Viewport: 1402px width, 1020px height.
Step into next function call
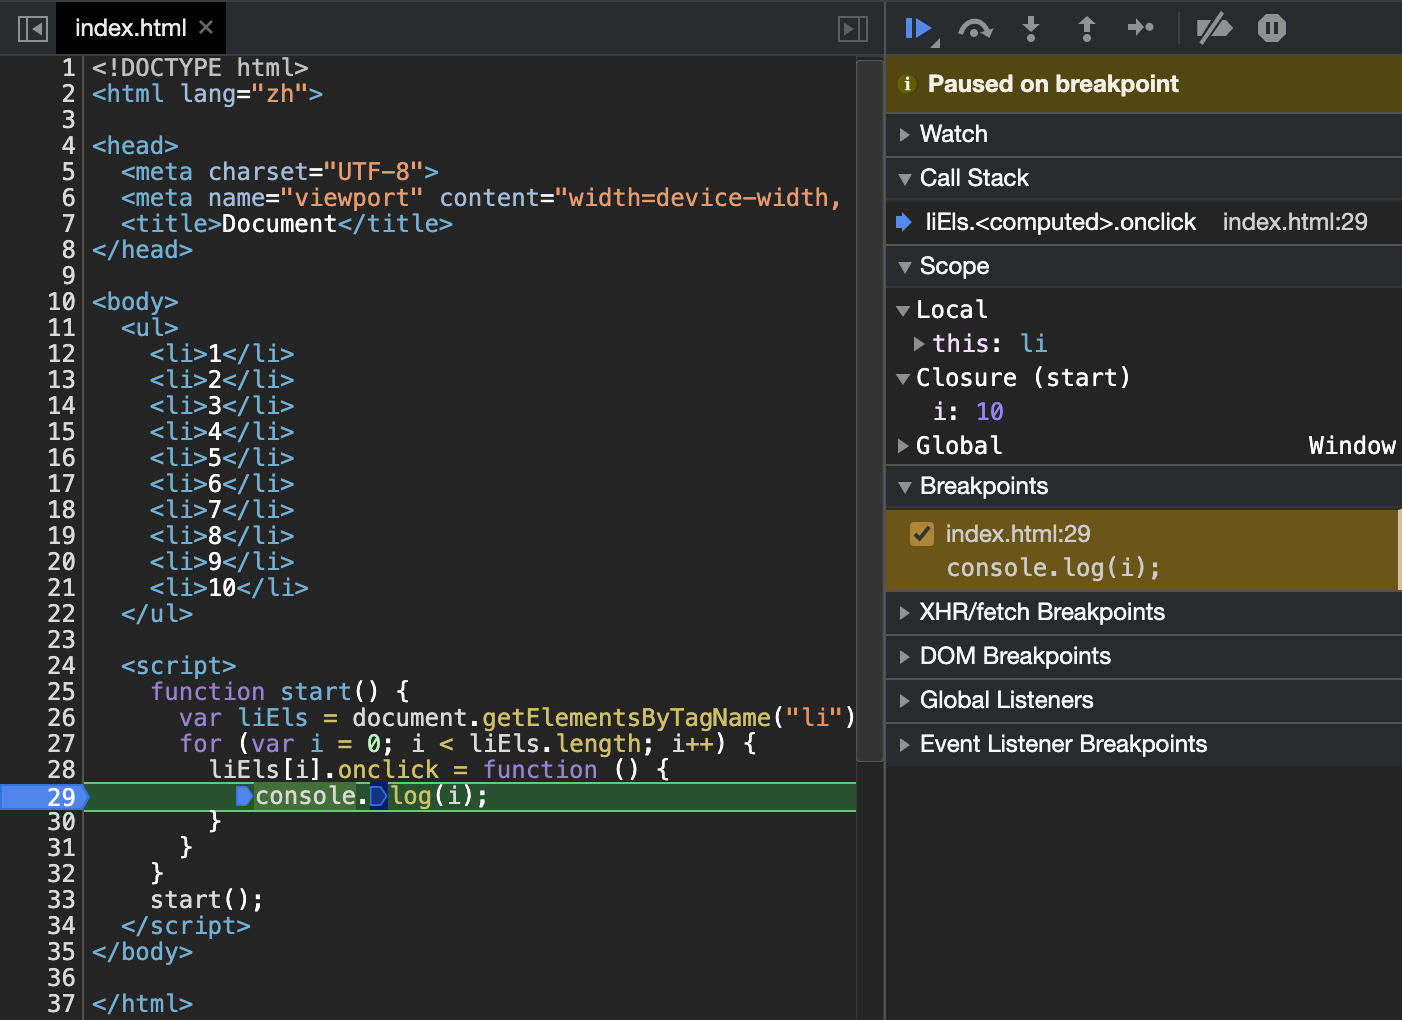1031,28
